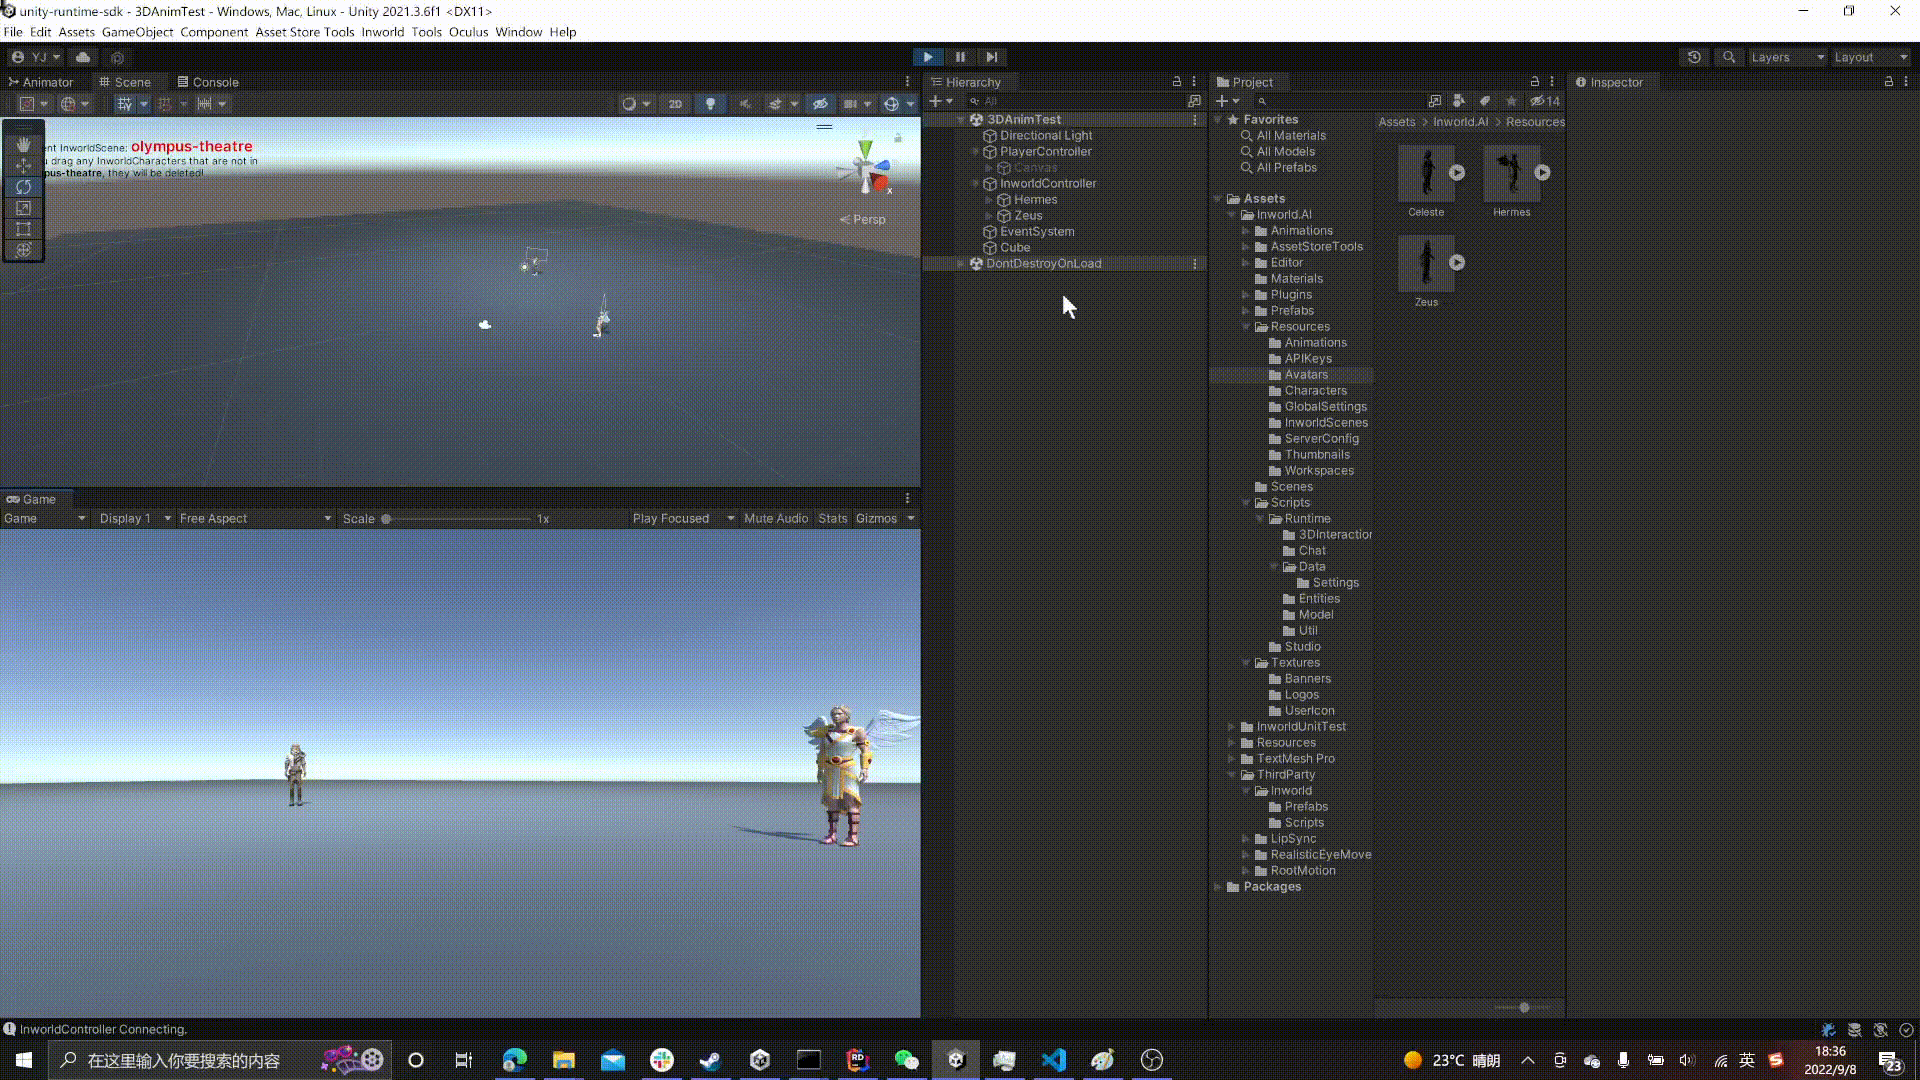Toggle Scene audio mute icon
Viewport: 1920px width, 1080px height.
point(745,104)
